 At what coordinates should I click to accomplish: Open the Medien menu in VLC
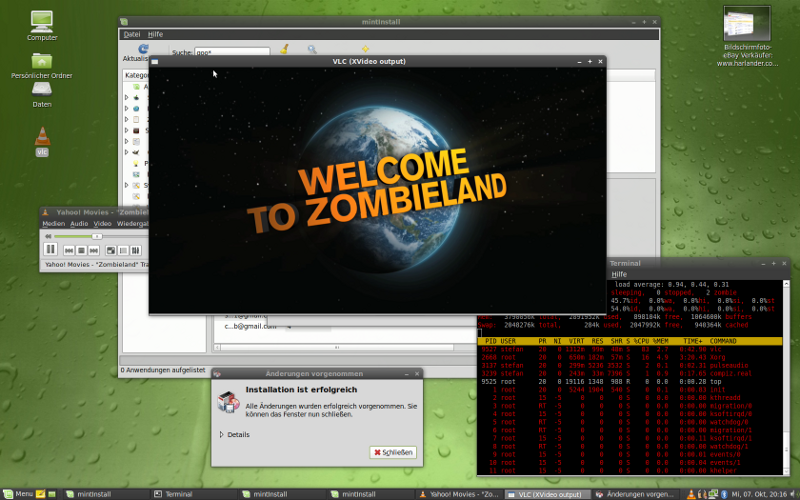click(54, 223)
